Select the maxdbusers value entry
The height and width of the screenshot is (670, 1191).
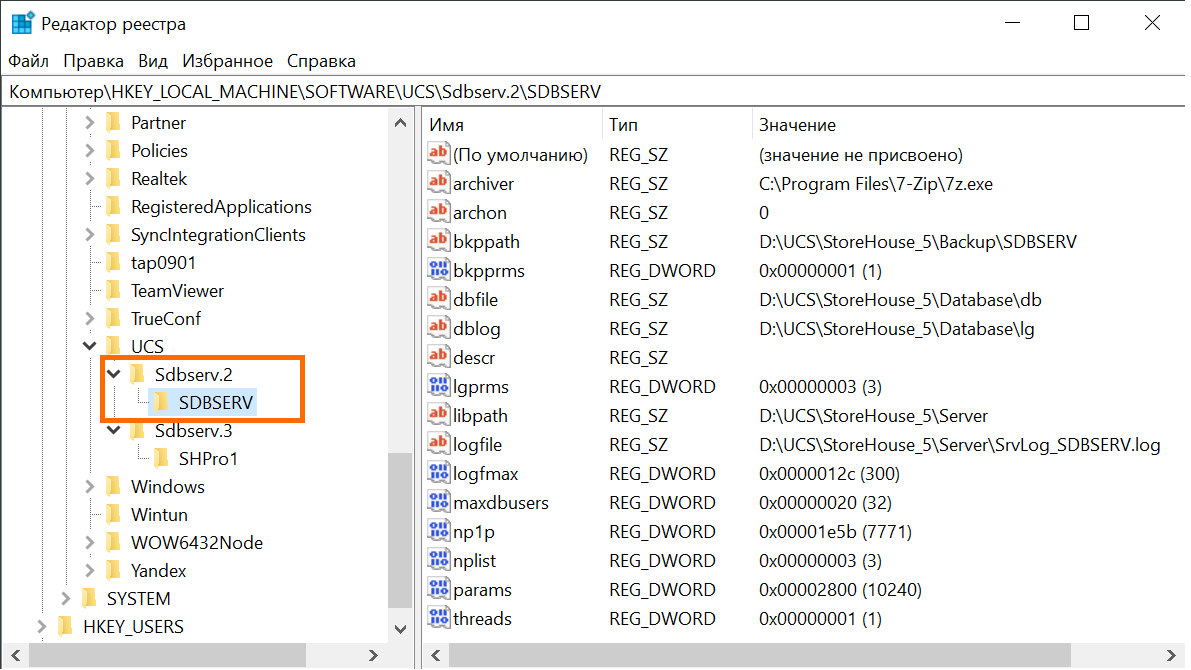point(500,502)
